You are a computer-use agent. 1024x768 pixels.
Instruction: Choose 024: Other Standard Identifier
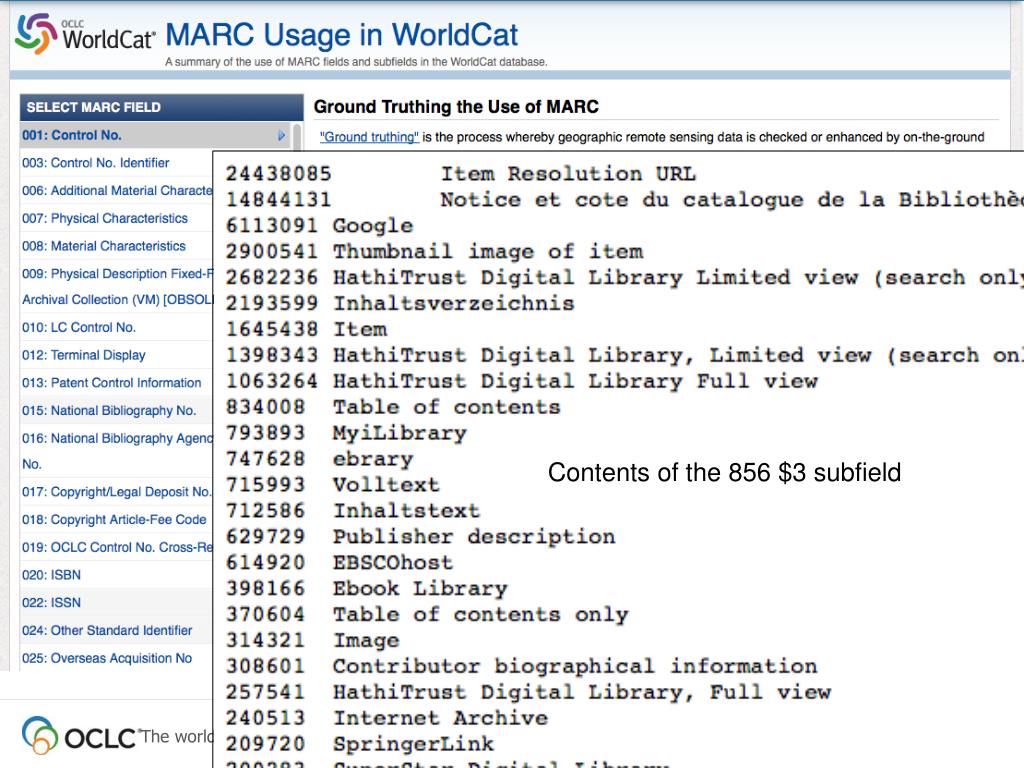pos(106,631)
